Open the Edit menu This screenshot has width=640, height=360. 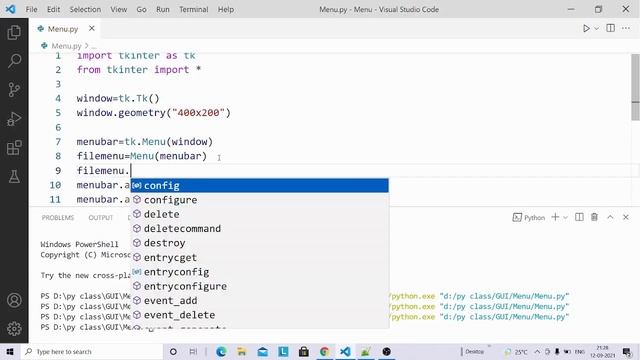(53, 9)
